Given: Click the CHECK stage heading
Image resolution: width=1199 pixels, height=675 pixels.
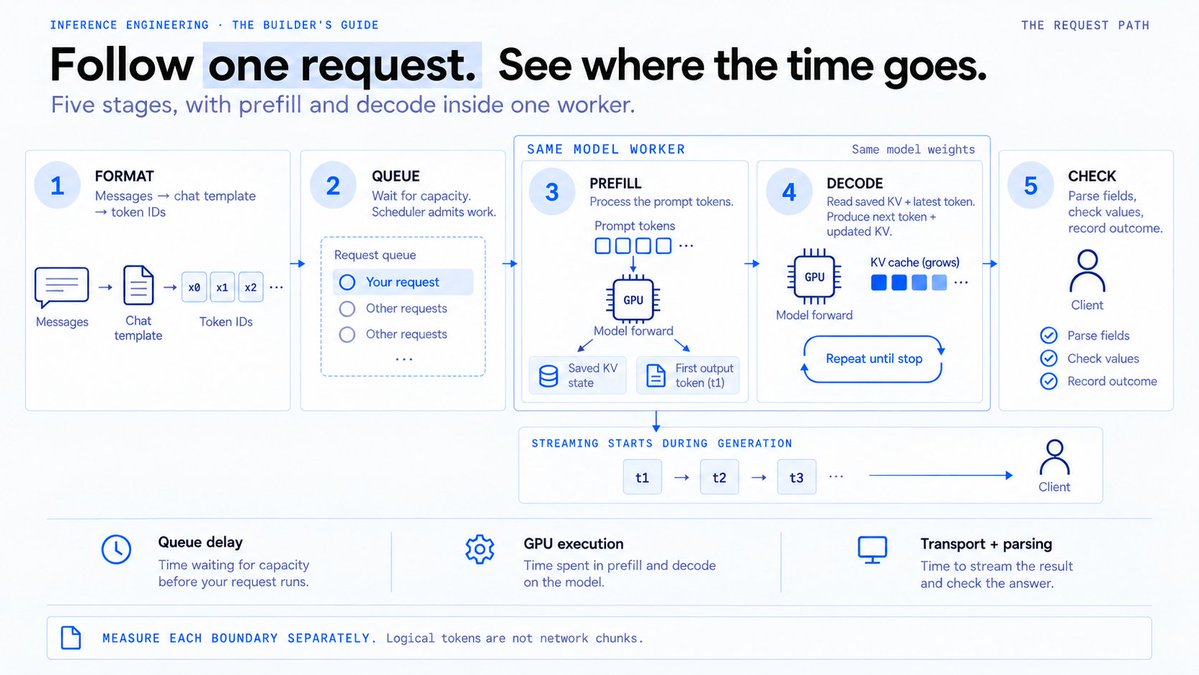Looking at the screenshot, I should 1092,176.
